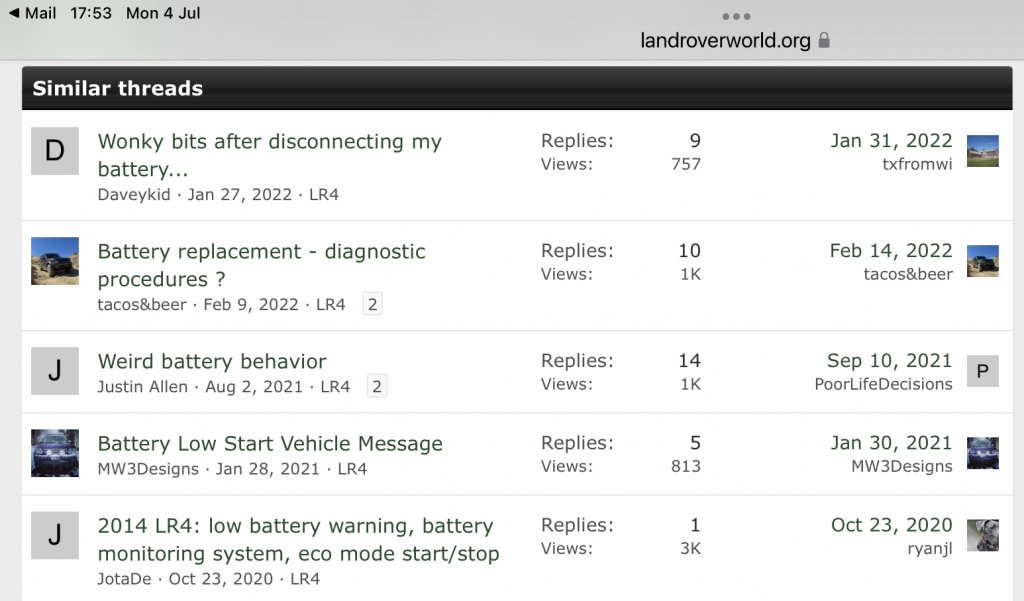The height and width of the screenshot is (601, 1024).
Task: Tap the padlock icon beside the URL
Action: click(824, 41)
